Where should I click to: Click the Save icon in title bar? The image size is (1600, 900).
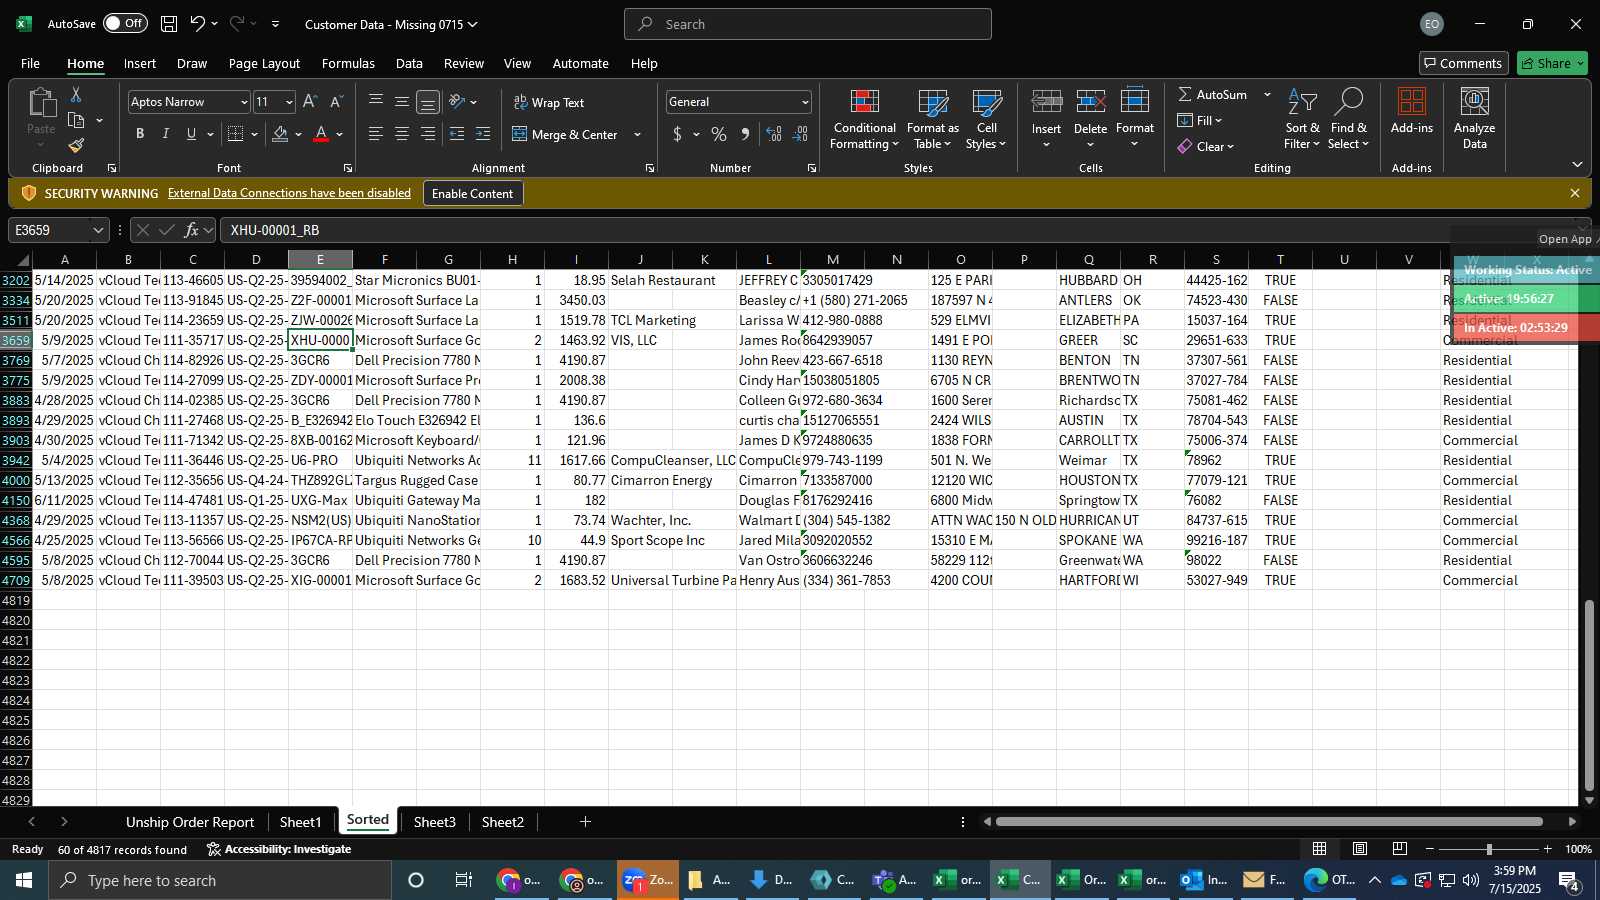[169, 24]
